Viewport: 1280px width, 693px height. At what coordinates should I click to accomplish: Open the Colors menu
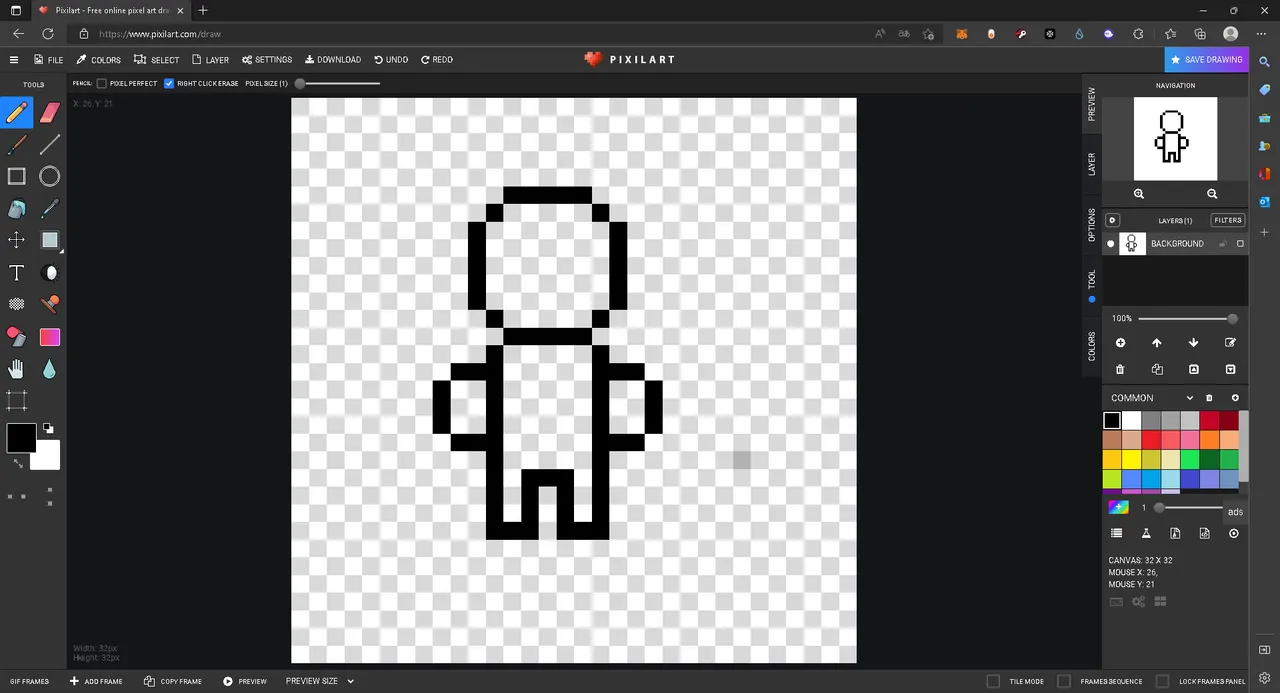coord(99,60)
